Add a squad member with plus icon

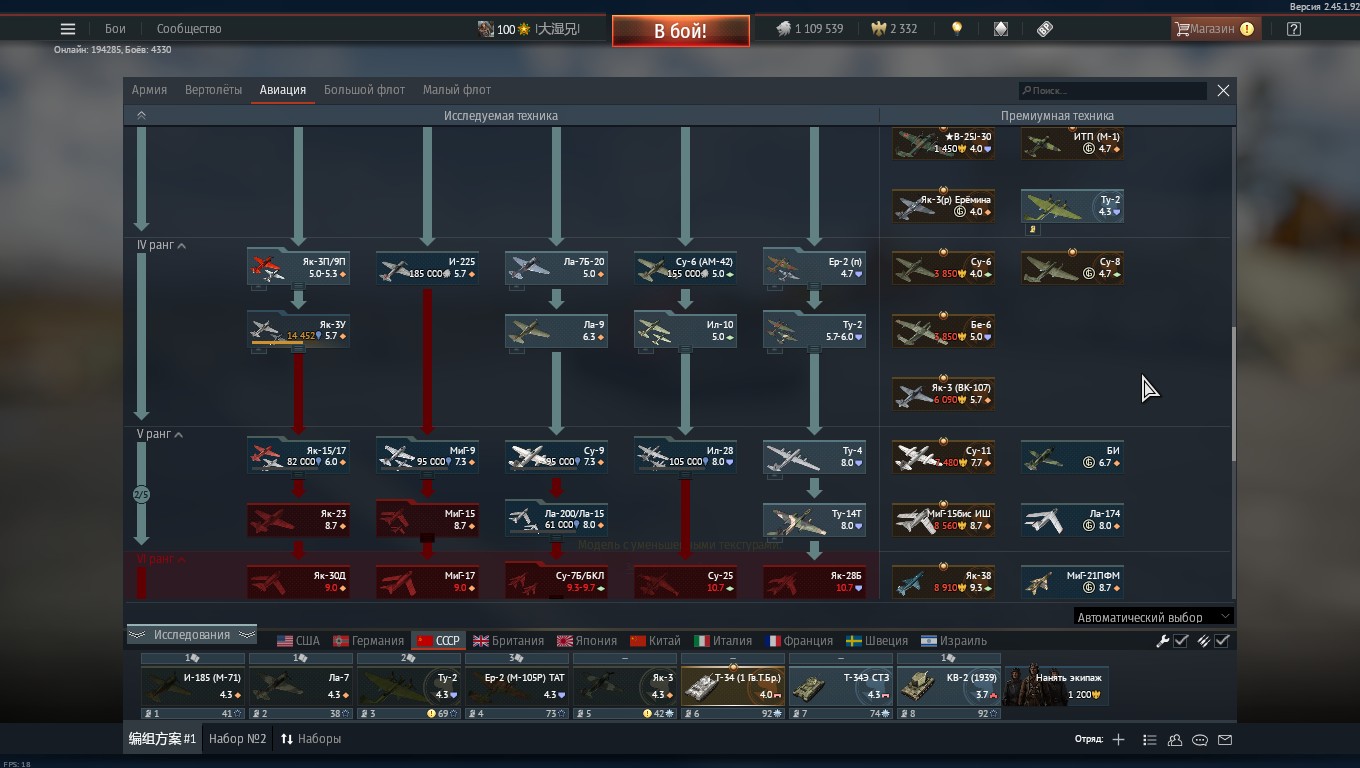coord(1118,739)
